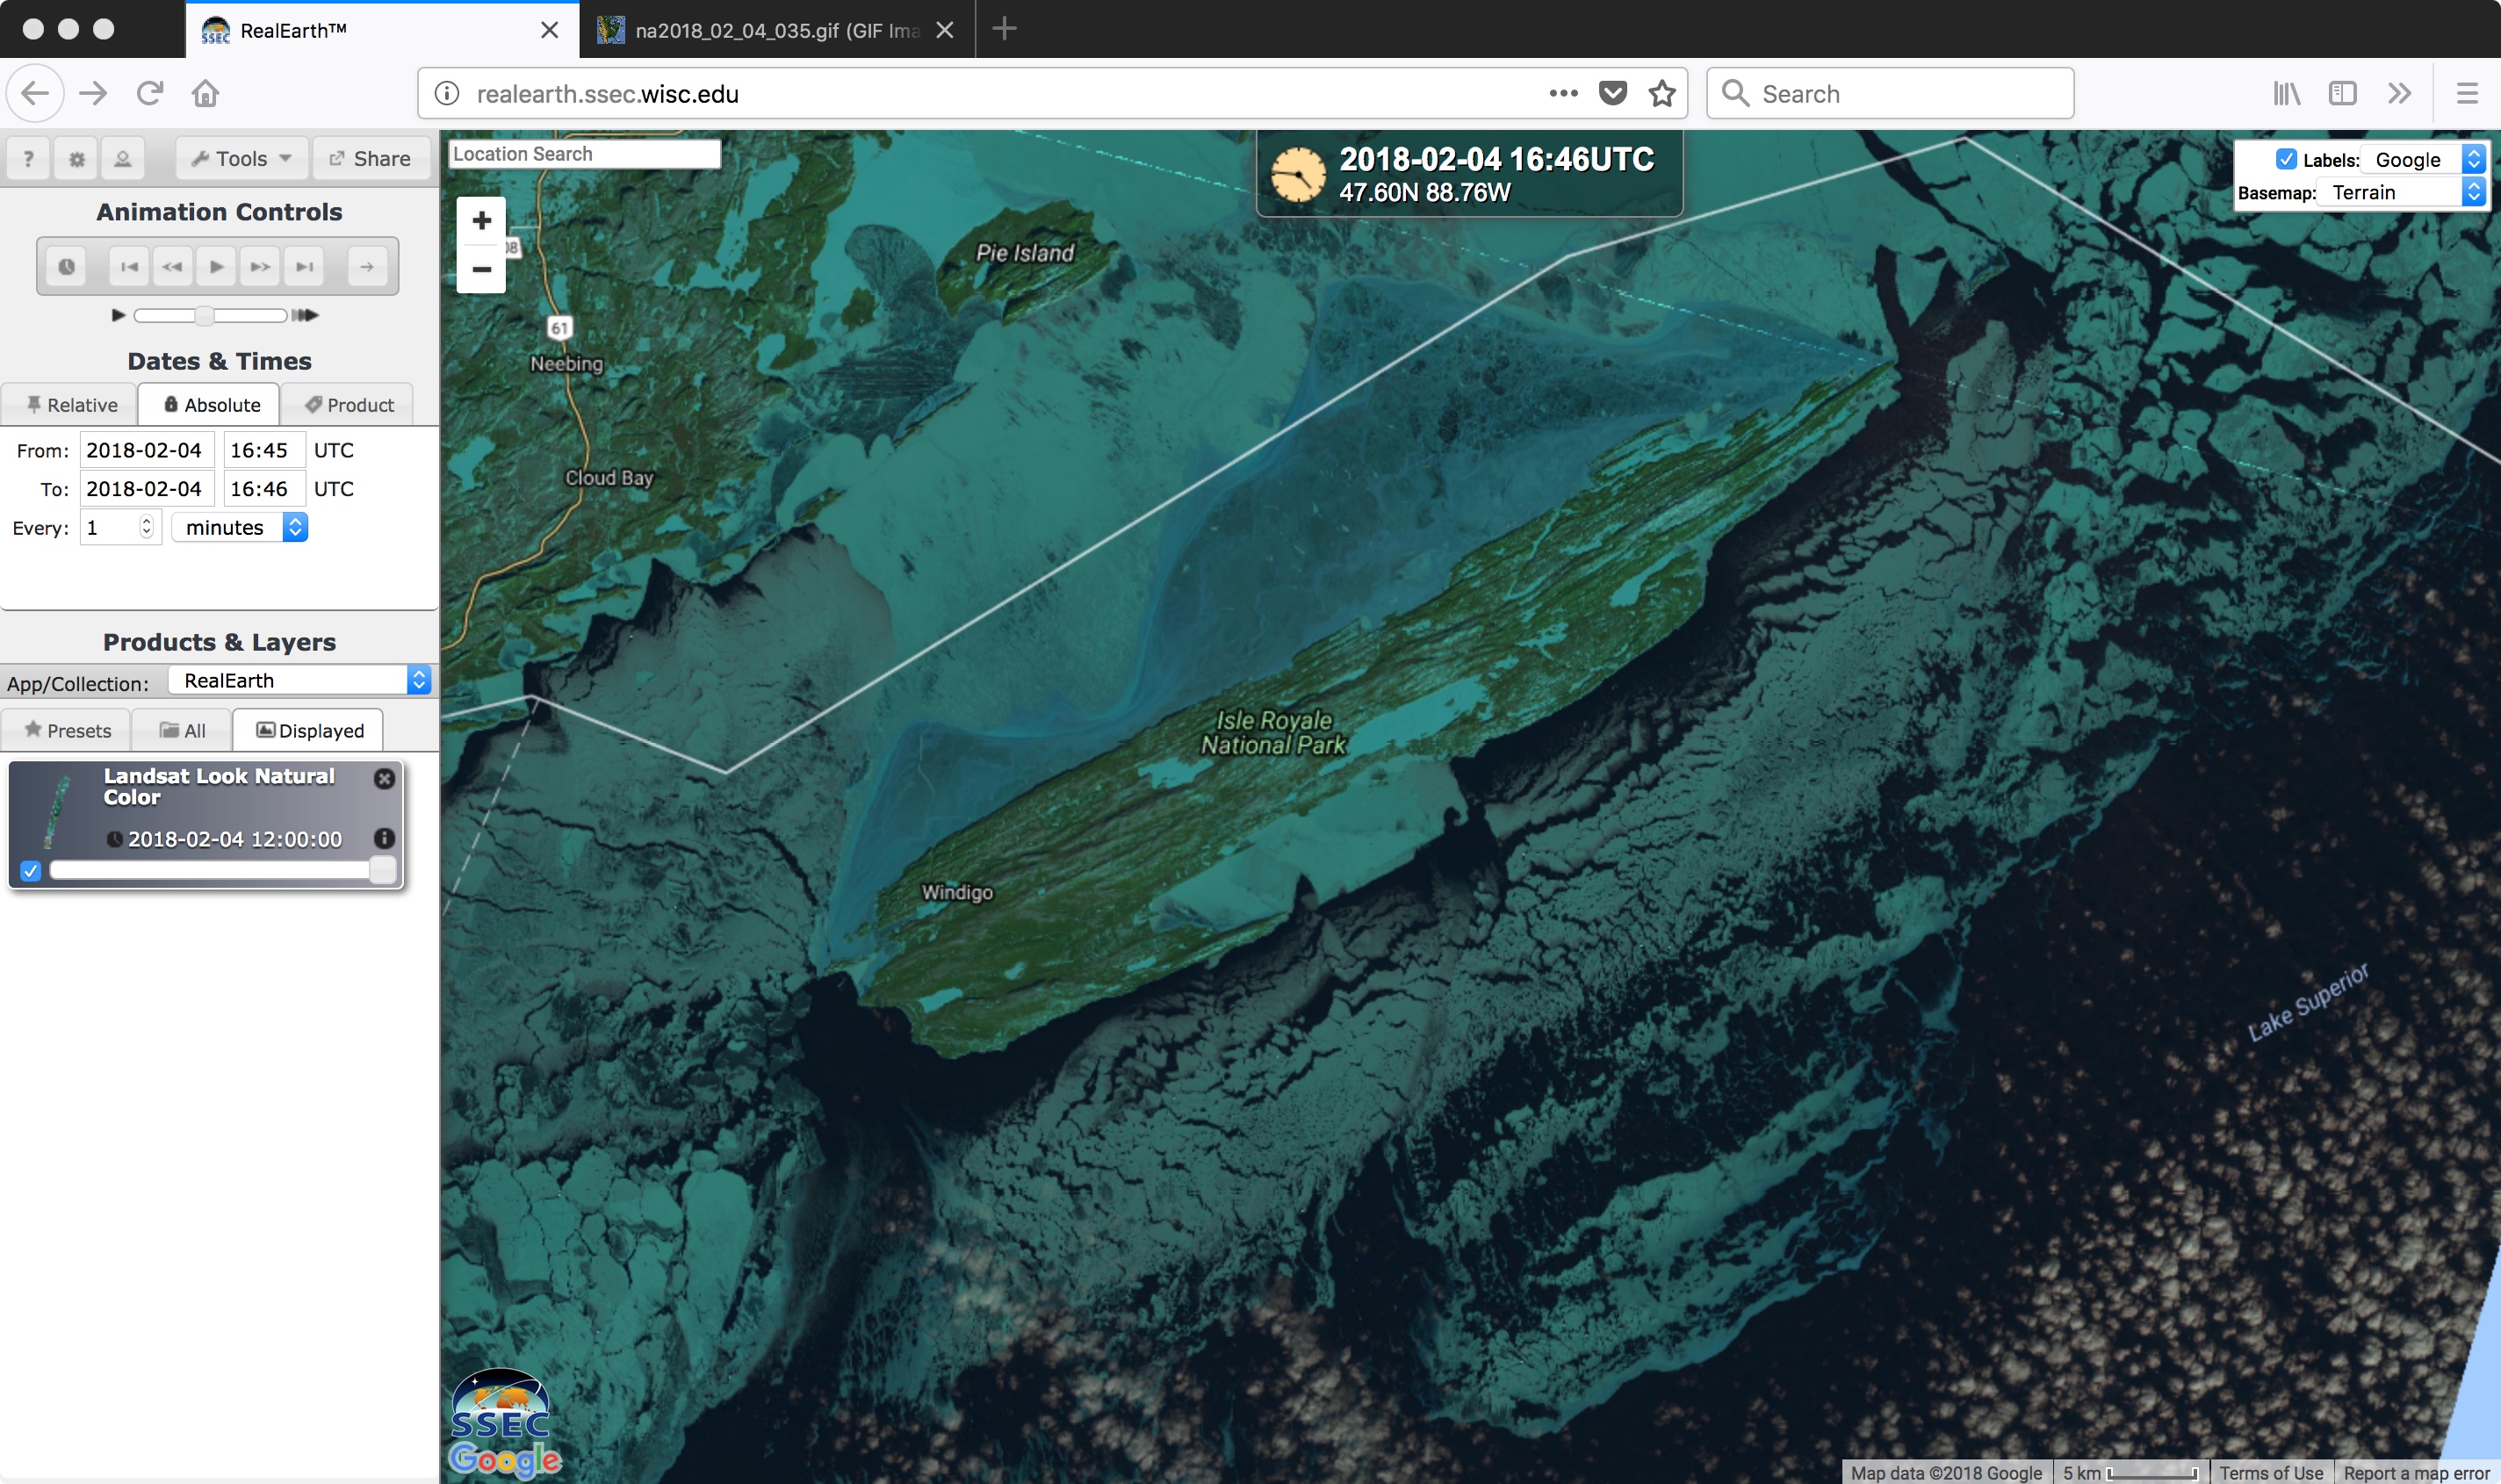2501x1484 pixels.
Task: Open the Basemap Terrain dropdown
Action: (x=2401, y=192)
